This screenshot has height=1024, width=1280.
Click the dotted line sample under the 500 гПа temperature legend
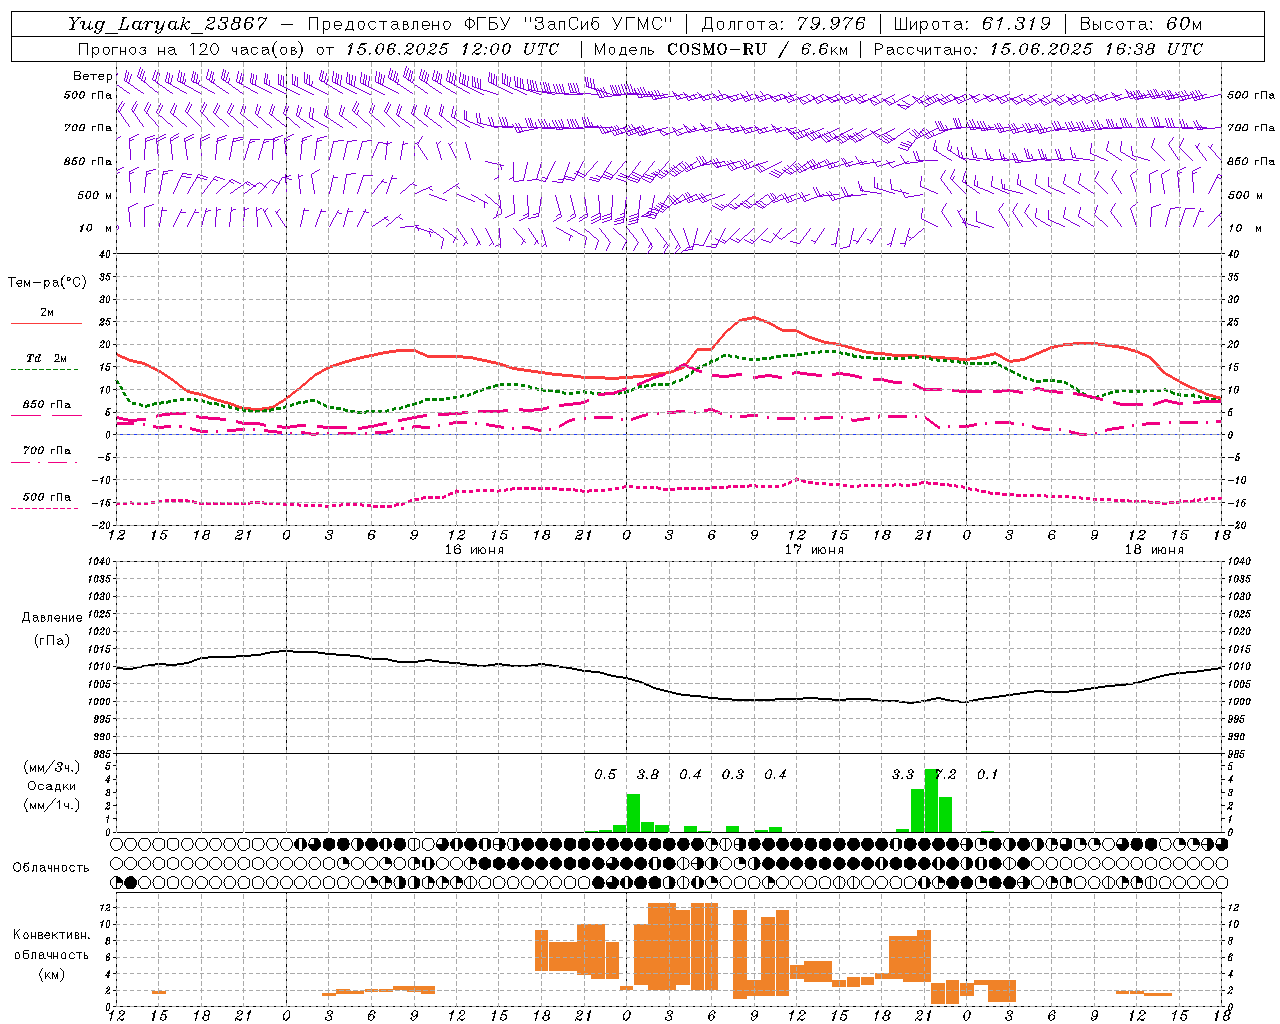click(46, 508)
